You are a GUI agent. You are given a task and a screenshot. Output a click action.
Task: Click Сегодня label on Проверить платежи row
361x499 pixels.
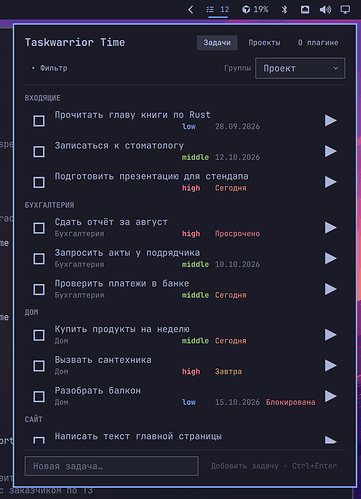[231, 295]
